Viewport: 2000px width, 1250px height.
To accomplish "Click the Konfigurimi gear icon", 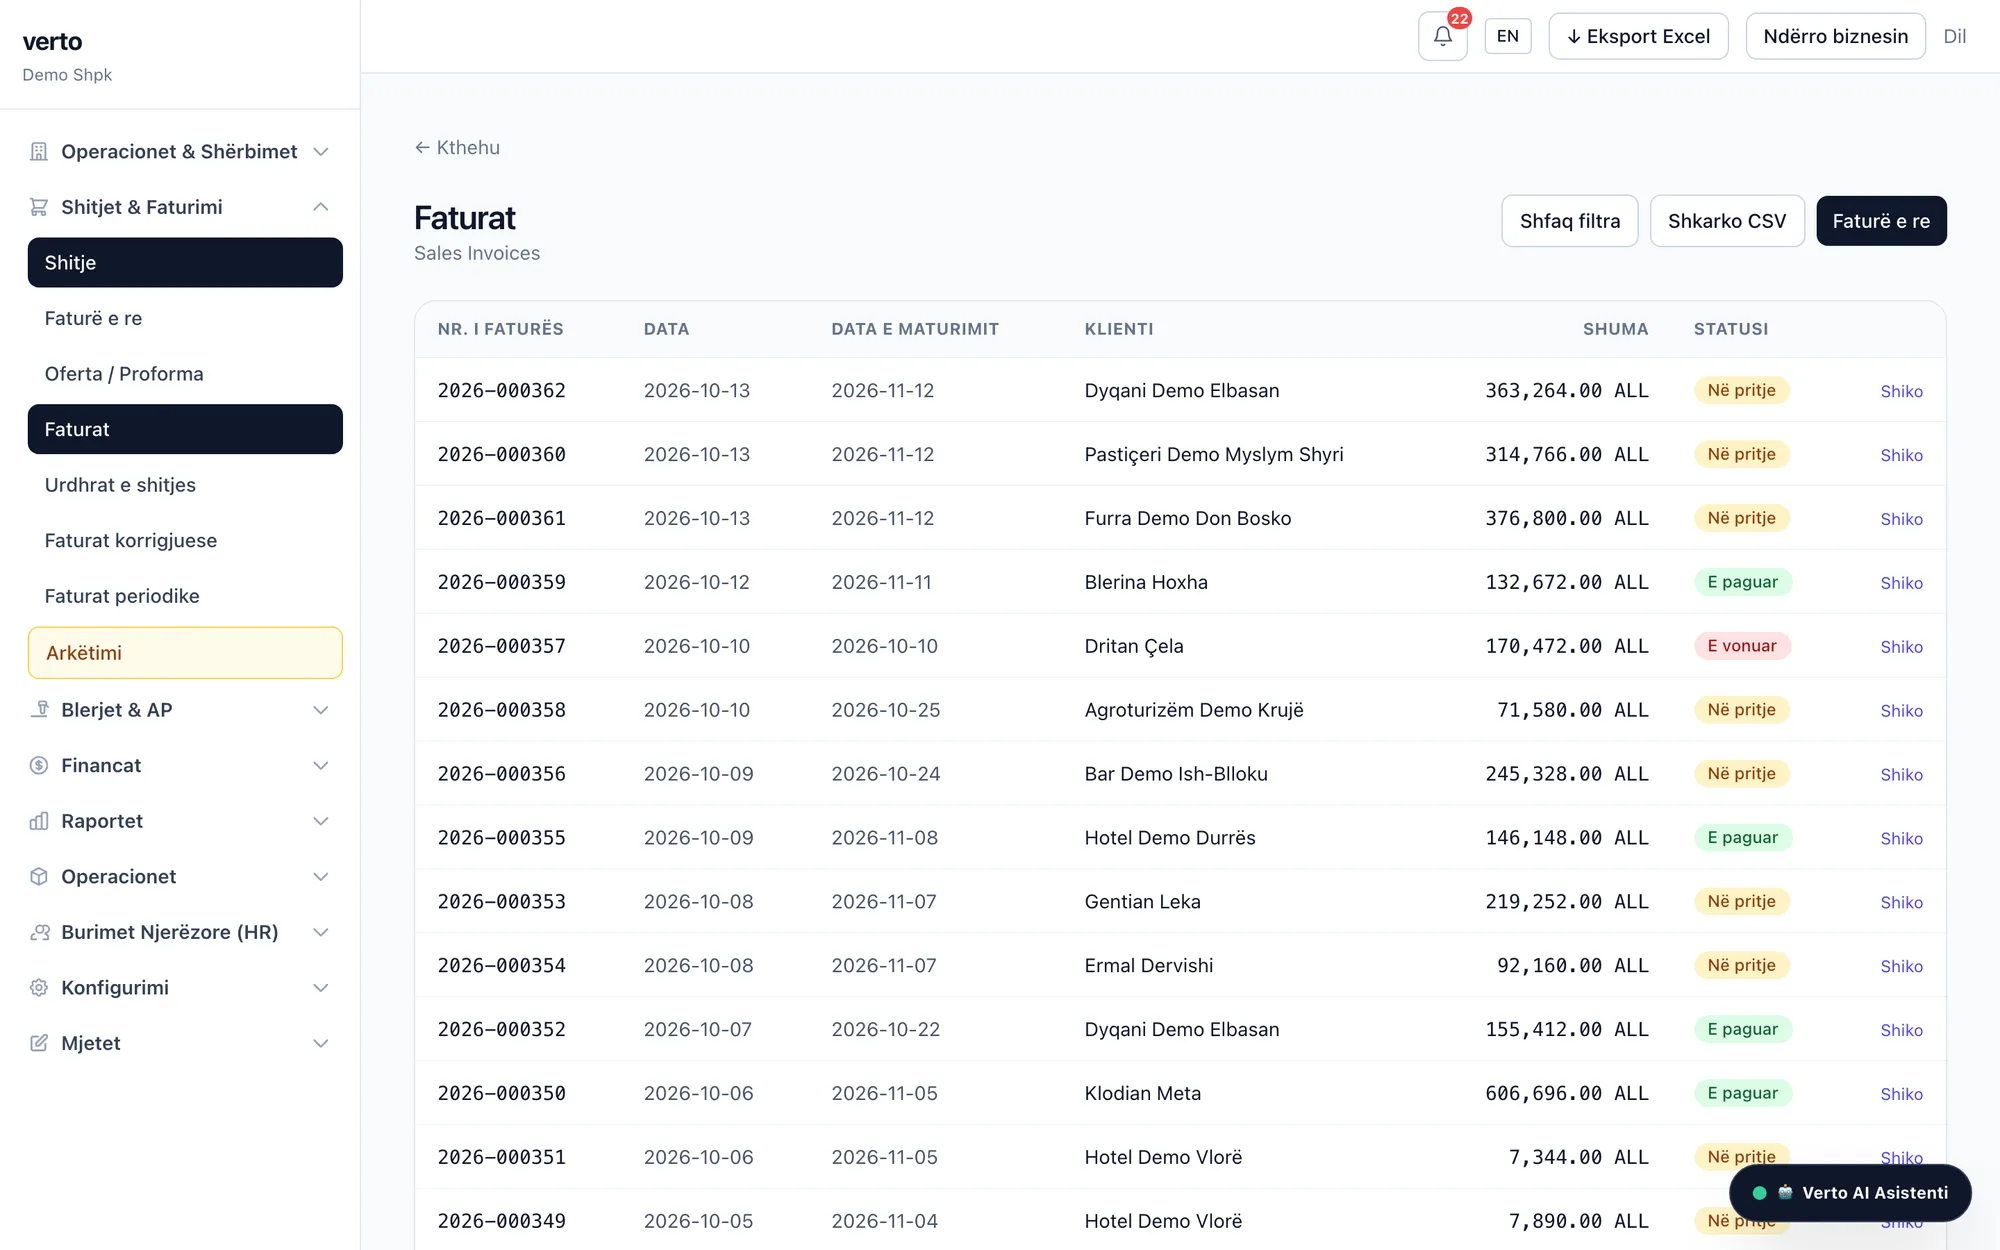I will coord(39,988).
